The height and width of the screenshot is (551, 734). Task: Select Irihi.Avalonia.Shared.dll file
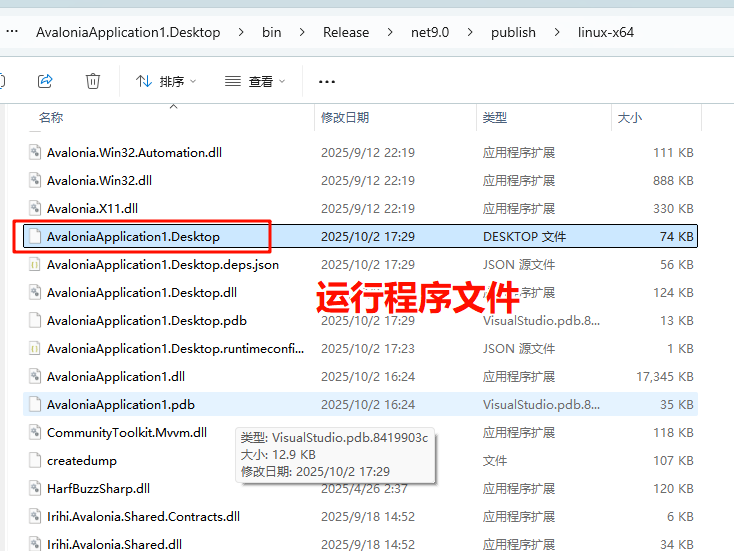tap(360, 544)
